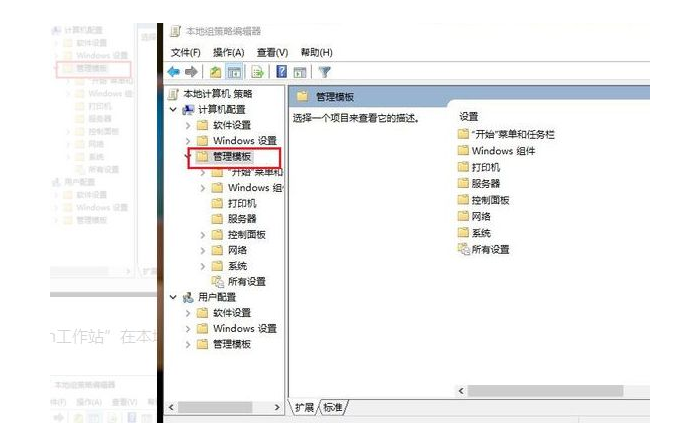The image size is (695, 441).
Task: Collapse the 计算机配置 node
Action: [173, 109]
